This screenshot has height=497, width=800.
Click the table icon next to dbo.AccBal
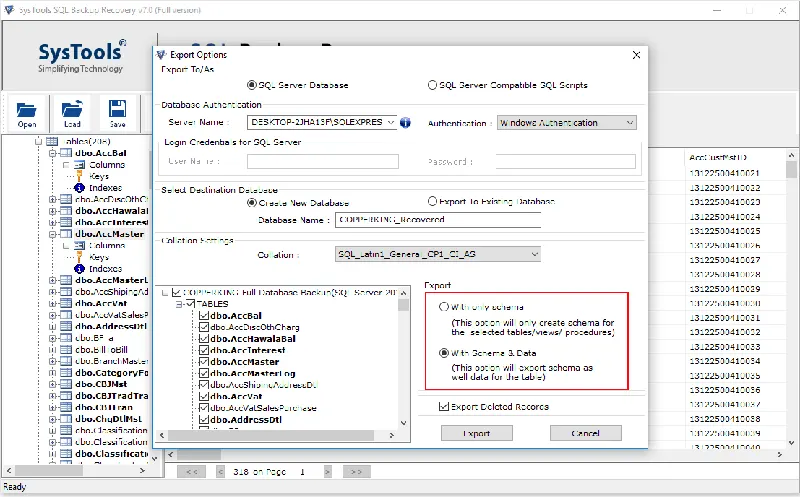click(66, 153)
